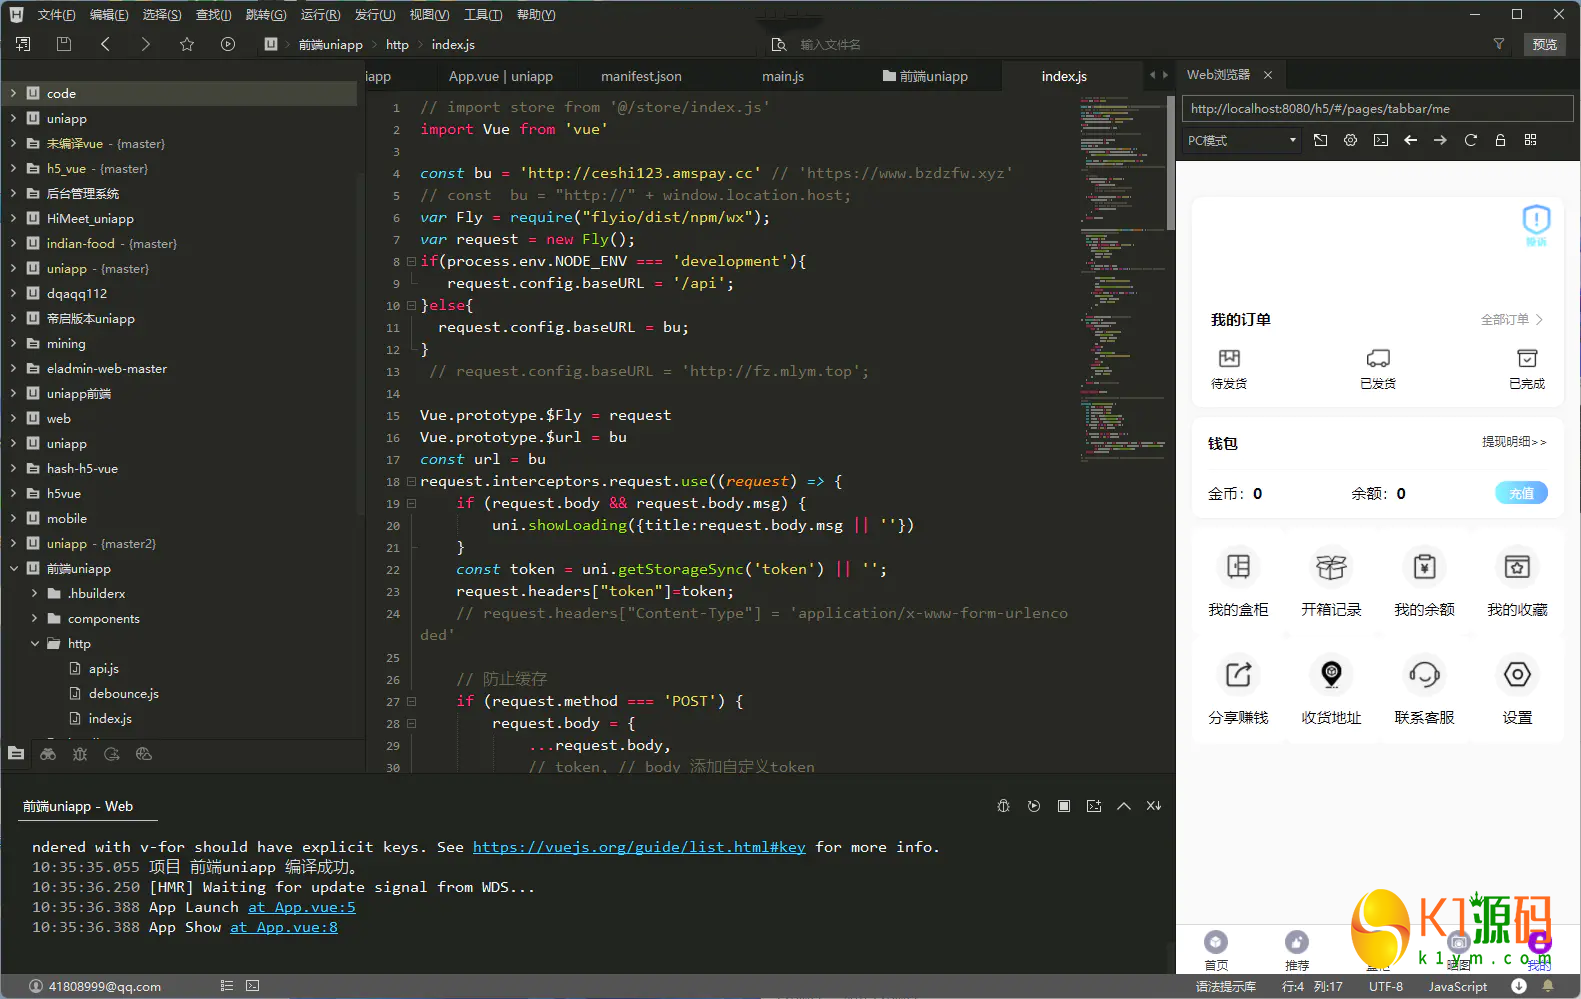Viewport: 1581px width, 999px height.
Task: Collapse the 前端uniapp project node
Action: pos(13,568)
